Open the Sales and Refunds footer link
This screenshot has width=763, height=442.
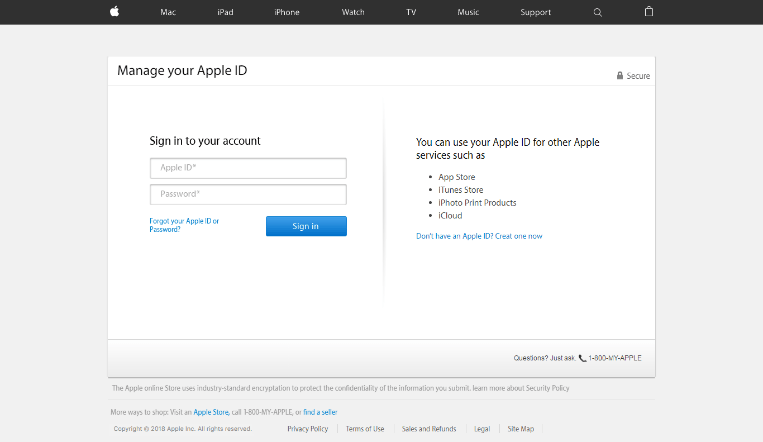click(x=429, y=429)
